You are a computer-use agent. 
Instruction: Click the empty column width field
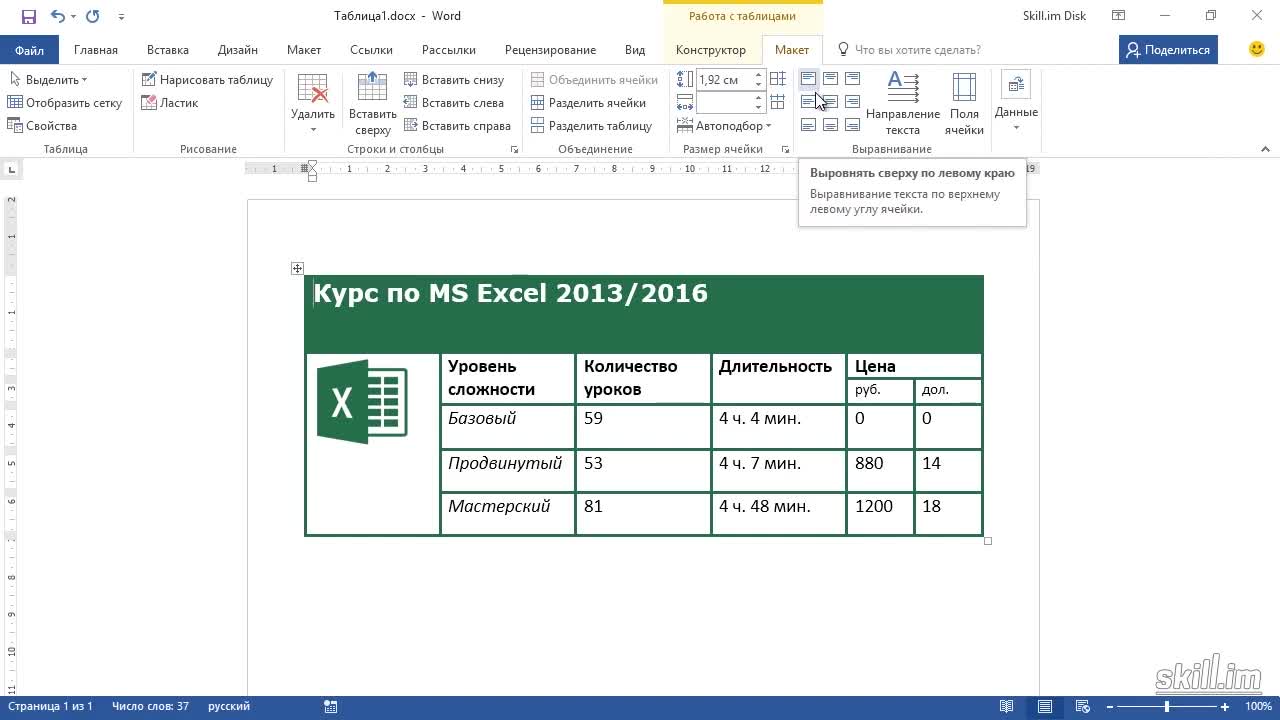[723, 103]
